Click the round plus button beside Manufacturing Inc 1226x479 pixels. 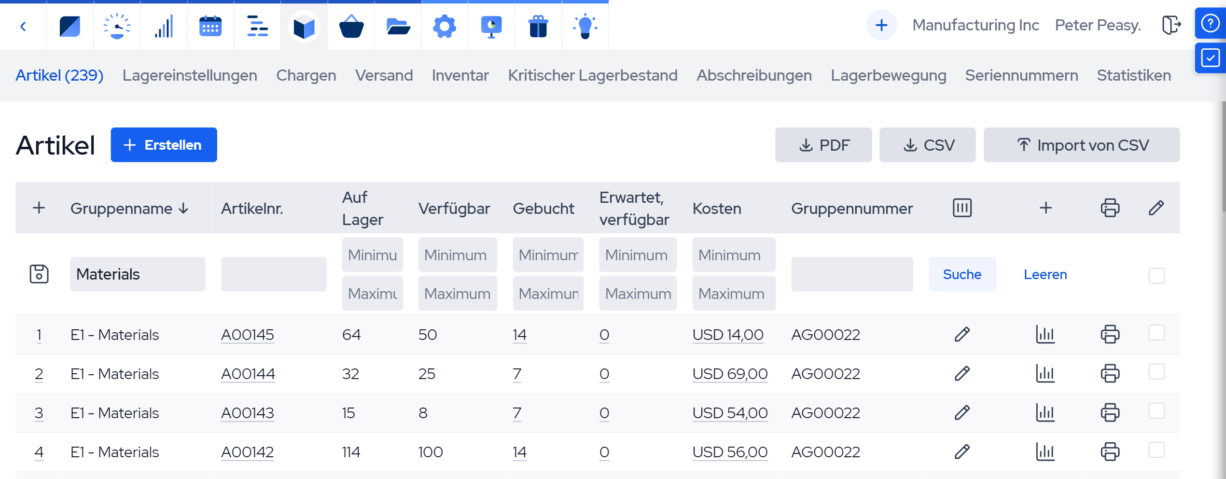tap(881, 26)
